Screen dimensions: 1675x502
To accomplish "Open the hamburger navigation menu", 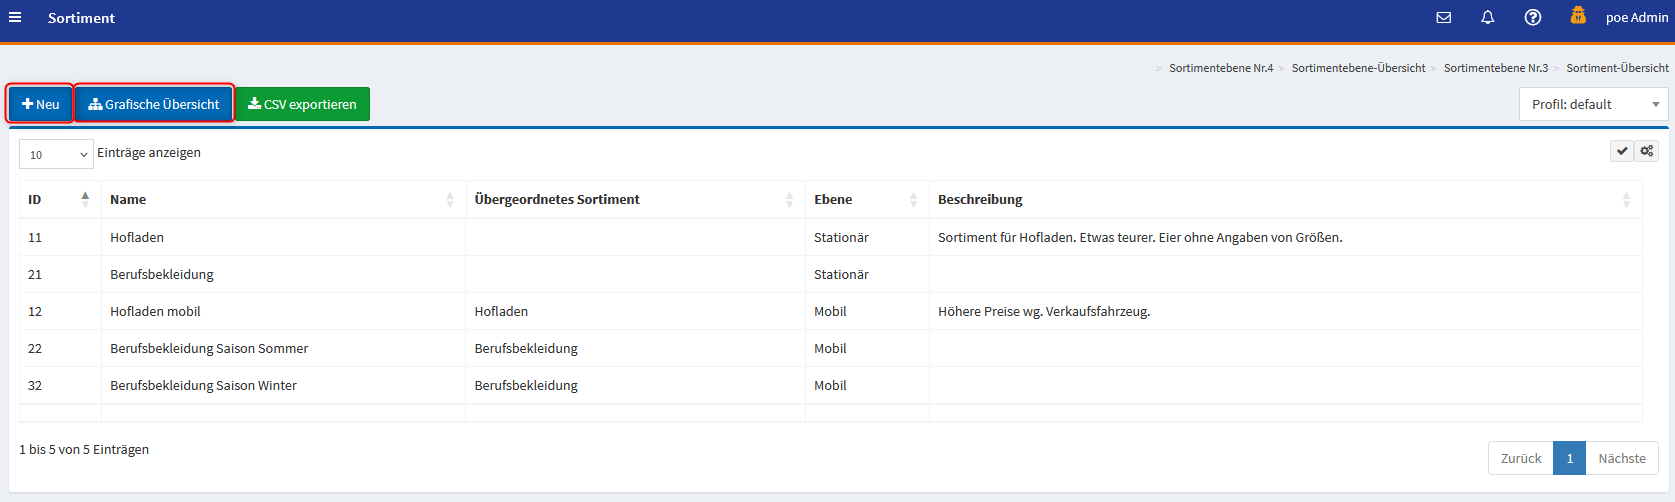I will coord(15,18).
